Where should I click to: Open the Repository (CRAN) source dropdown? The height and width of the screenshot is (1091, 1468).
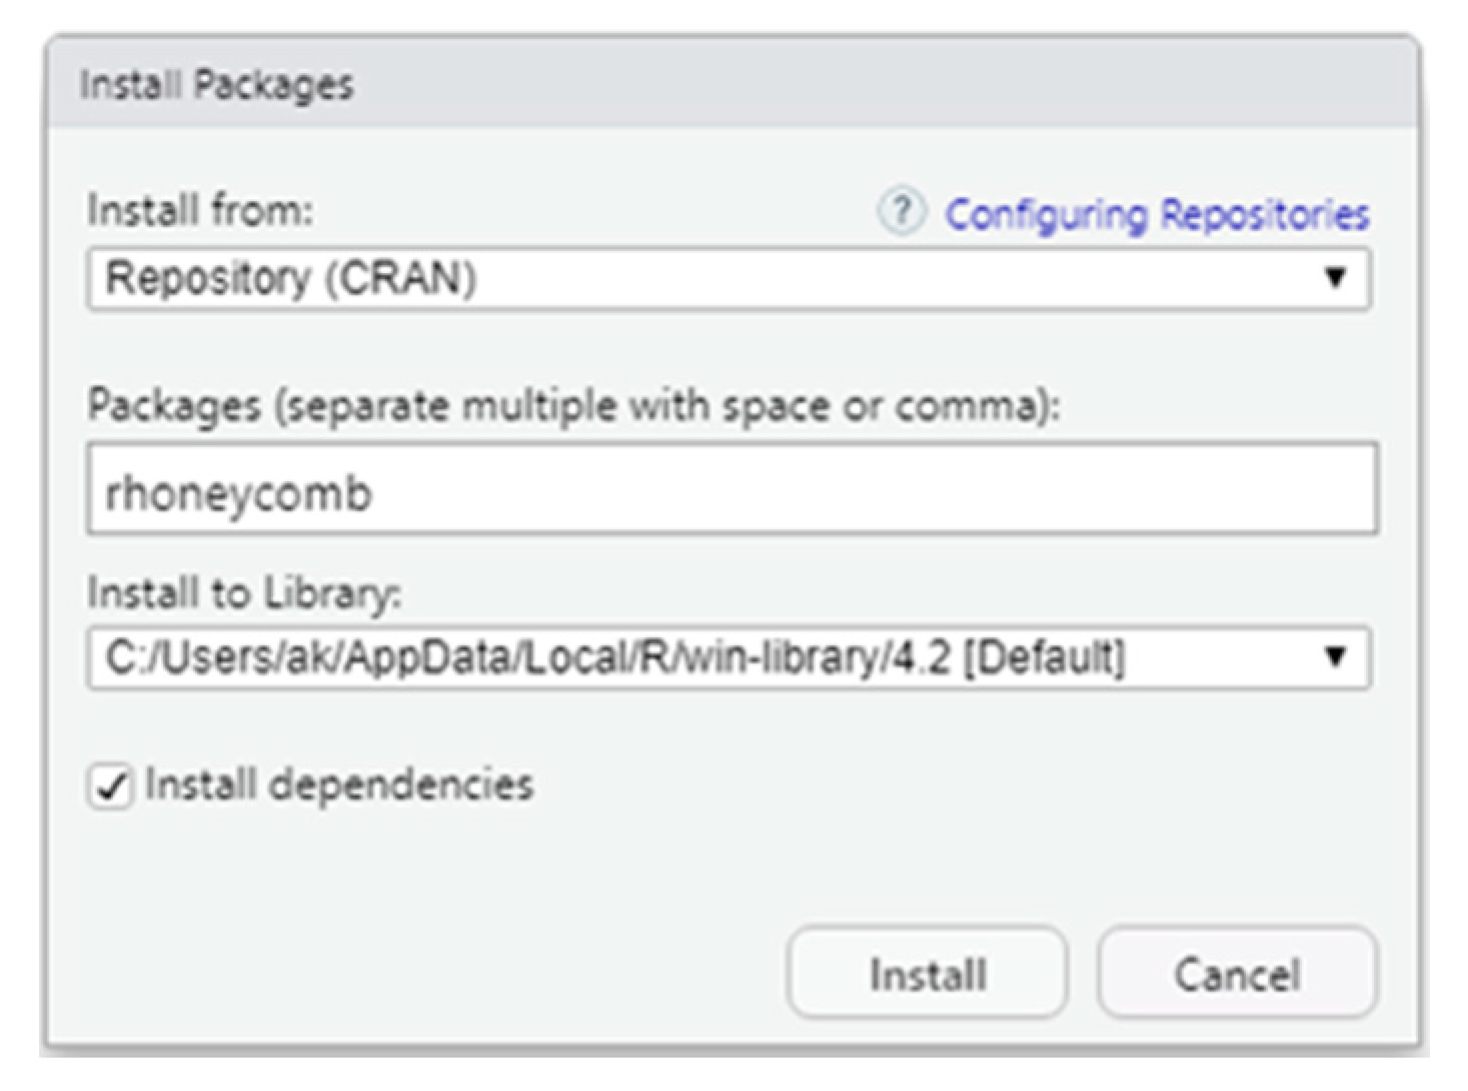[x=700, y=278]
